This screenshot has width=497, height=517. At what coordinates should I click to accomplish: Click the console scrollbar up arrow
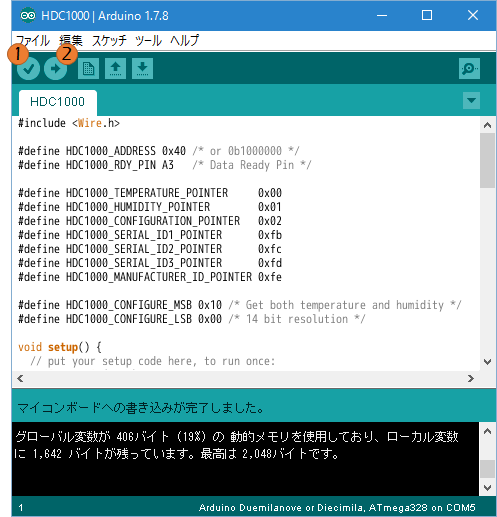tap(487, 432)
